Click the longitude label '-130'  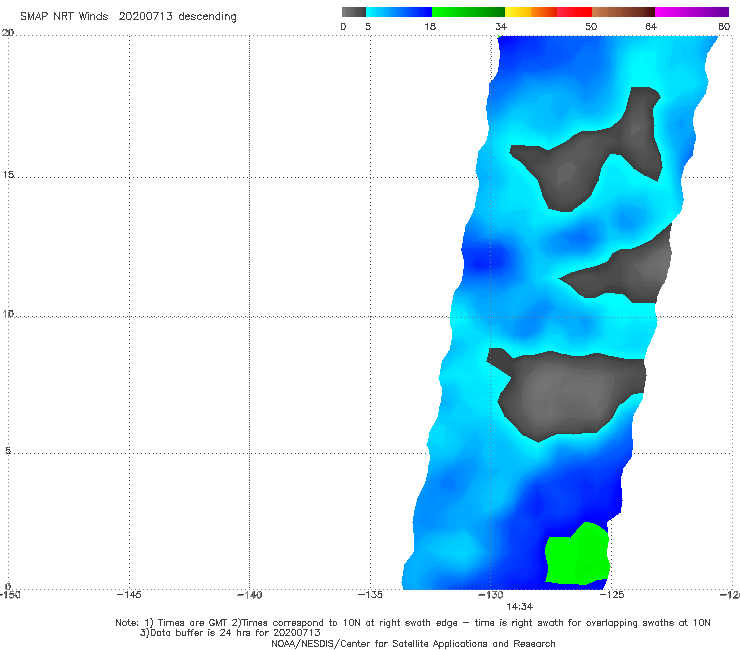[491, 595]
